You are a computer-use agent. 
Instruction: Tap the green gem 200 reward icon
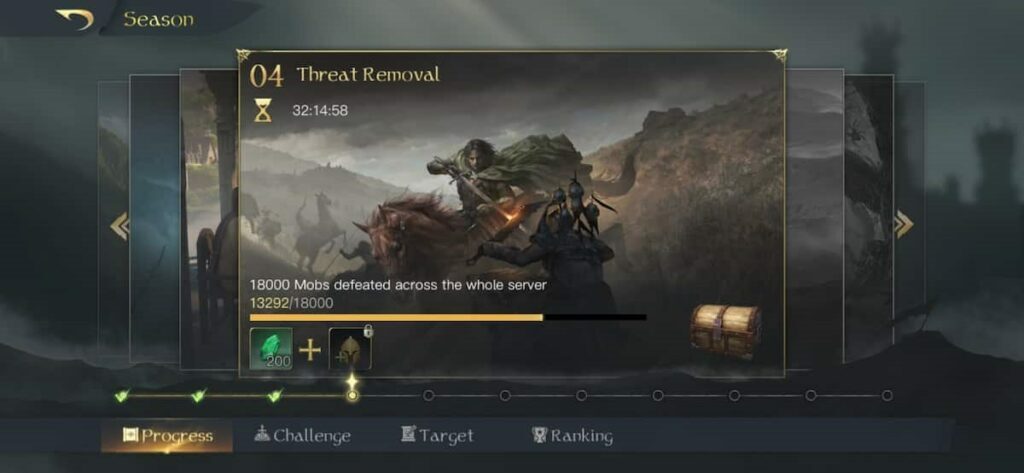coord(271,349)
